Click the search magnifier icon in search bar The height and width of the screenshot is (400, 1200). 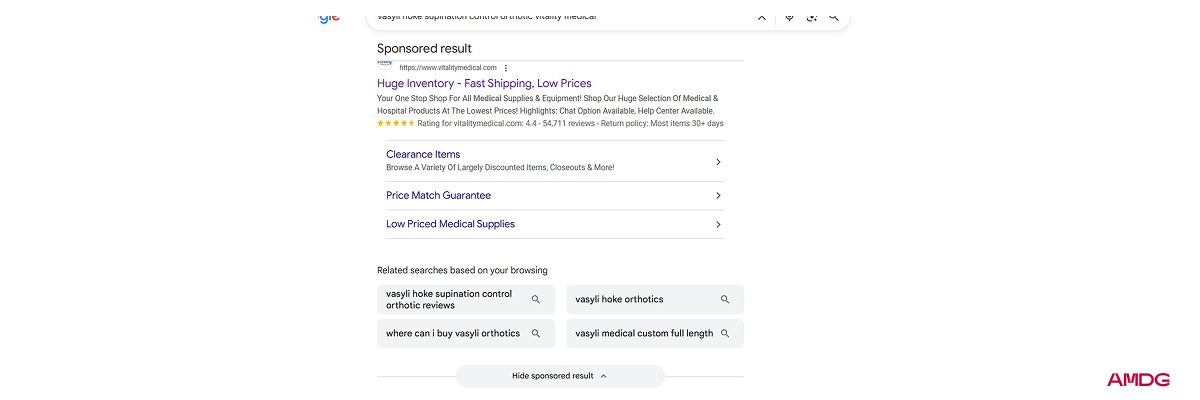834,17
